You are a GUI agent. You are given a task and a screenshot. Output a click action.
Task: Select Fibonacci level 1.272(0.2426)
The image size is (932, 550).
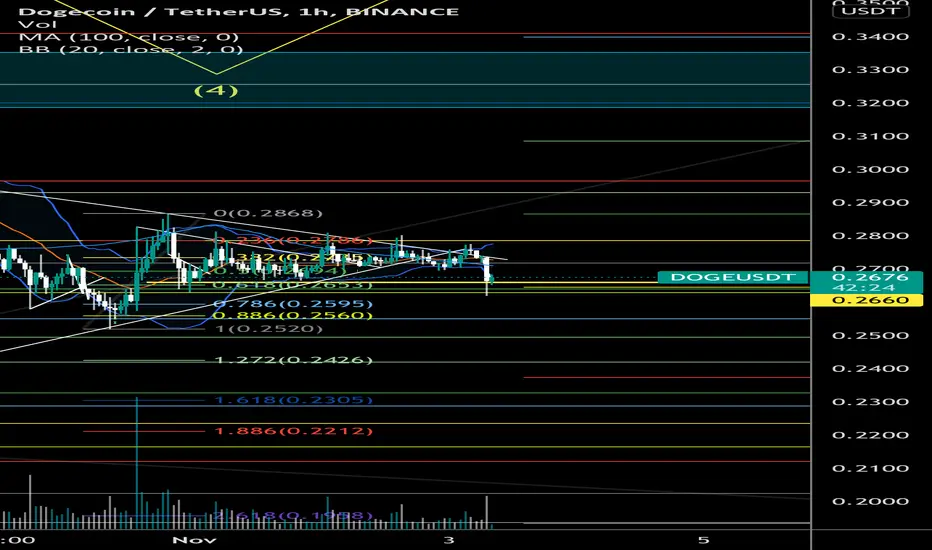293,360
